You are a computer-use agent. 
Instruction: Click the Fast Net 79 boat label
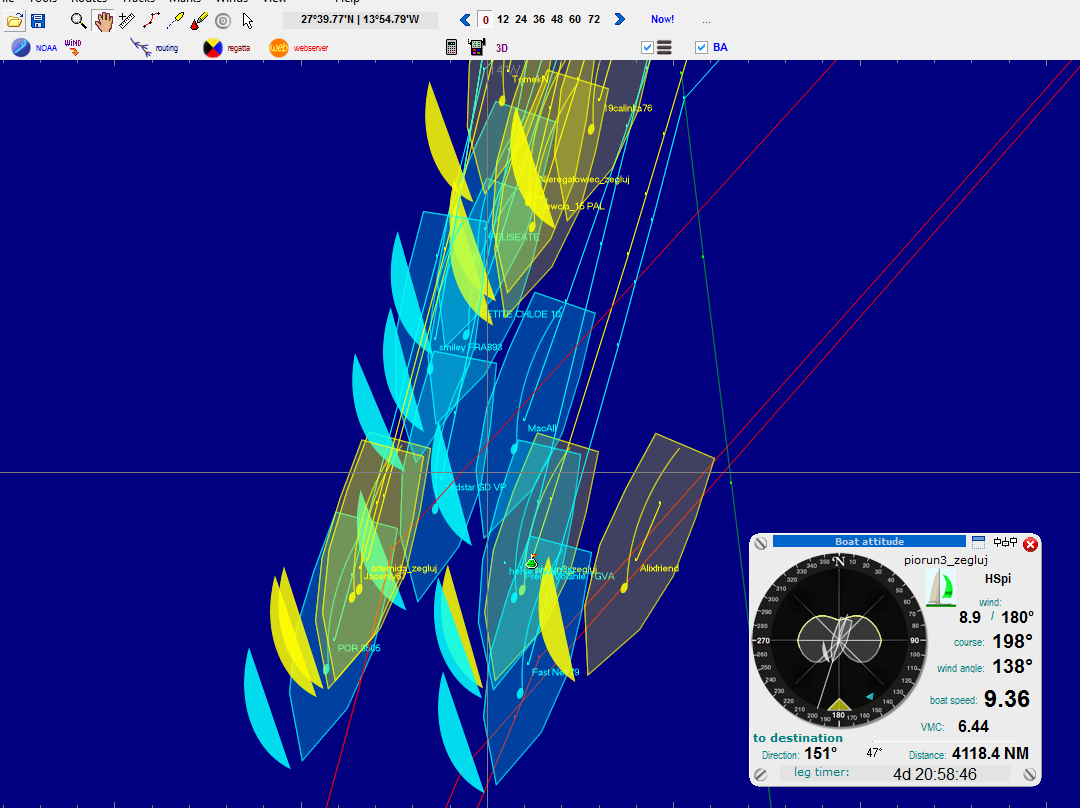[555, 672]
